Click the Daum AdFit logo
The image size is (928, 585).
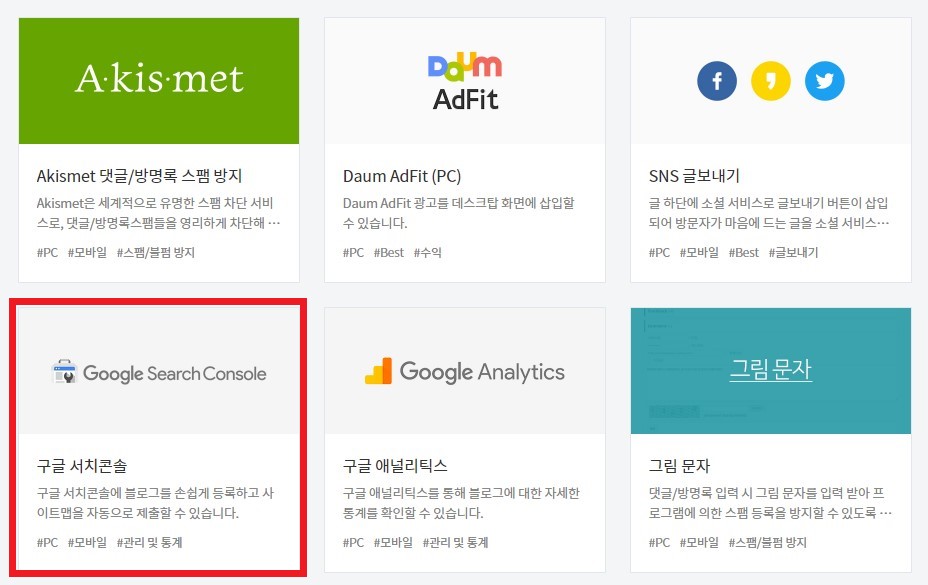click(x=465, y=82)
